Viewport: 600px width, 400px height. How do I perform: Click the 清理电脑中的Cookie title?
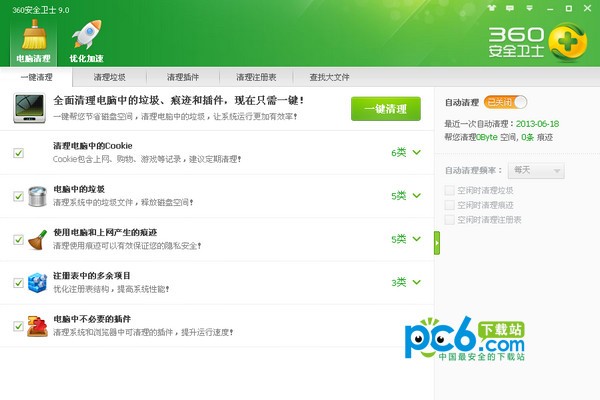tap(93, 146)
